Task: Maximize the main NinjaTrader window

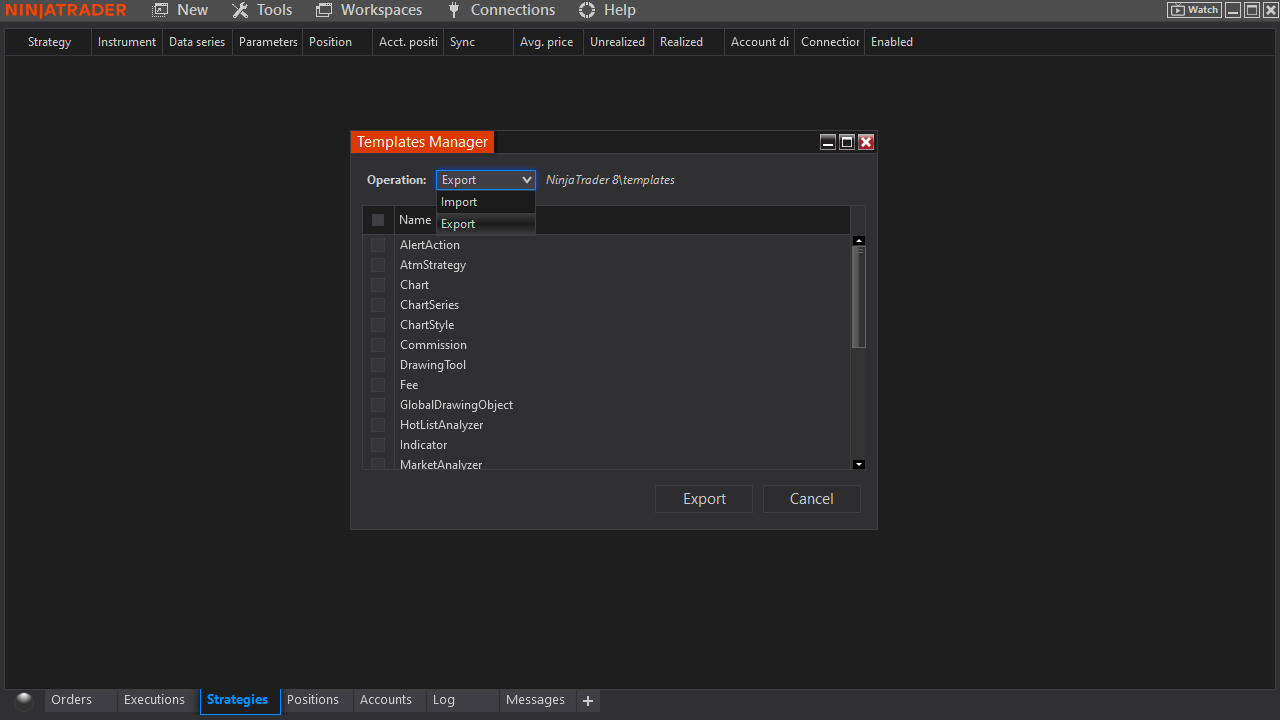Action: point(1251,10)
